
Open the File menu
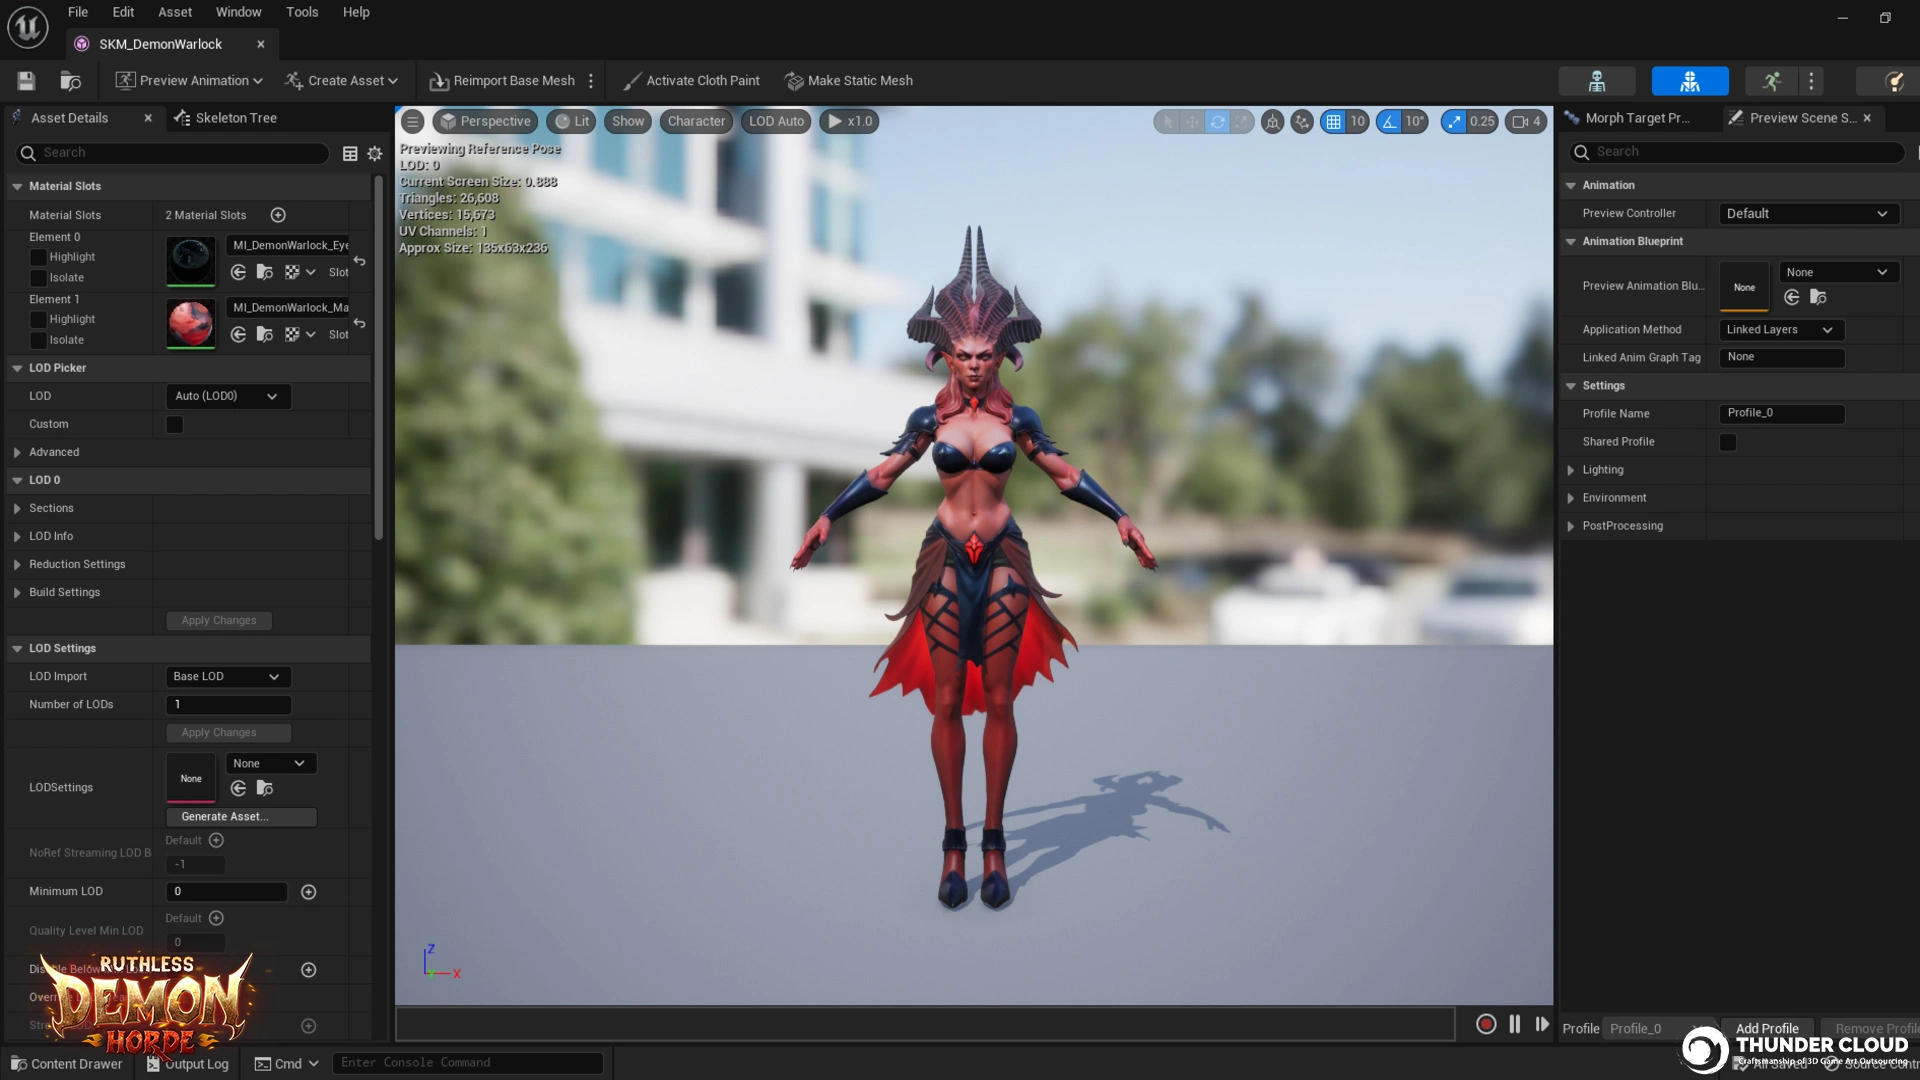pyautogui.click(x=78, y=12)
